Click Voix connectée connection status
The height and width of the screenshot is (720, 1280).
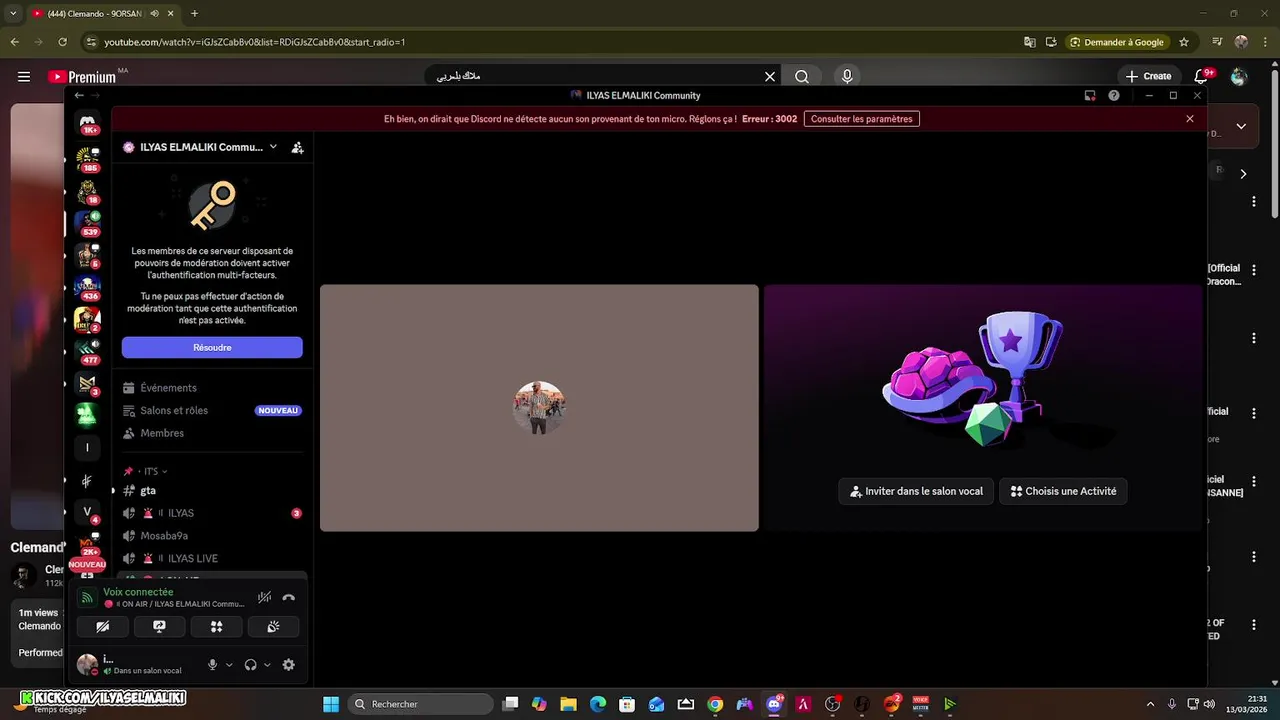[138, 592]
